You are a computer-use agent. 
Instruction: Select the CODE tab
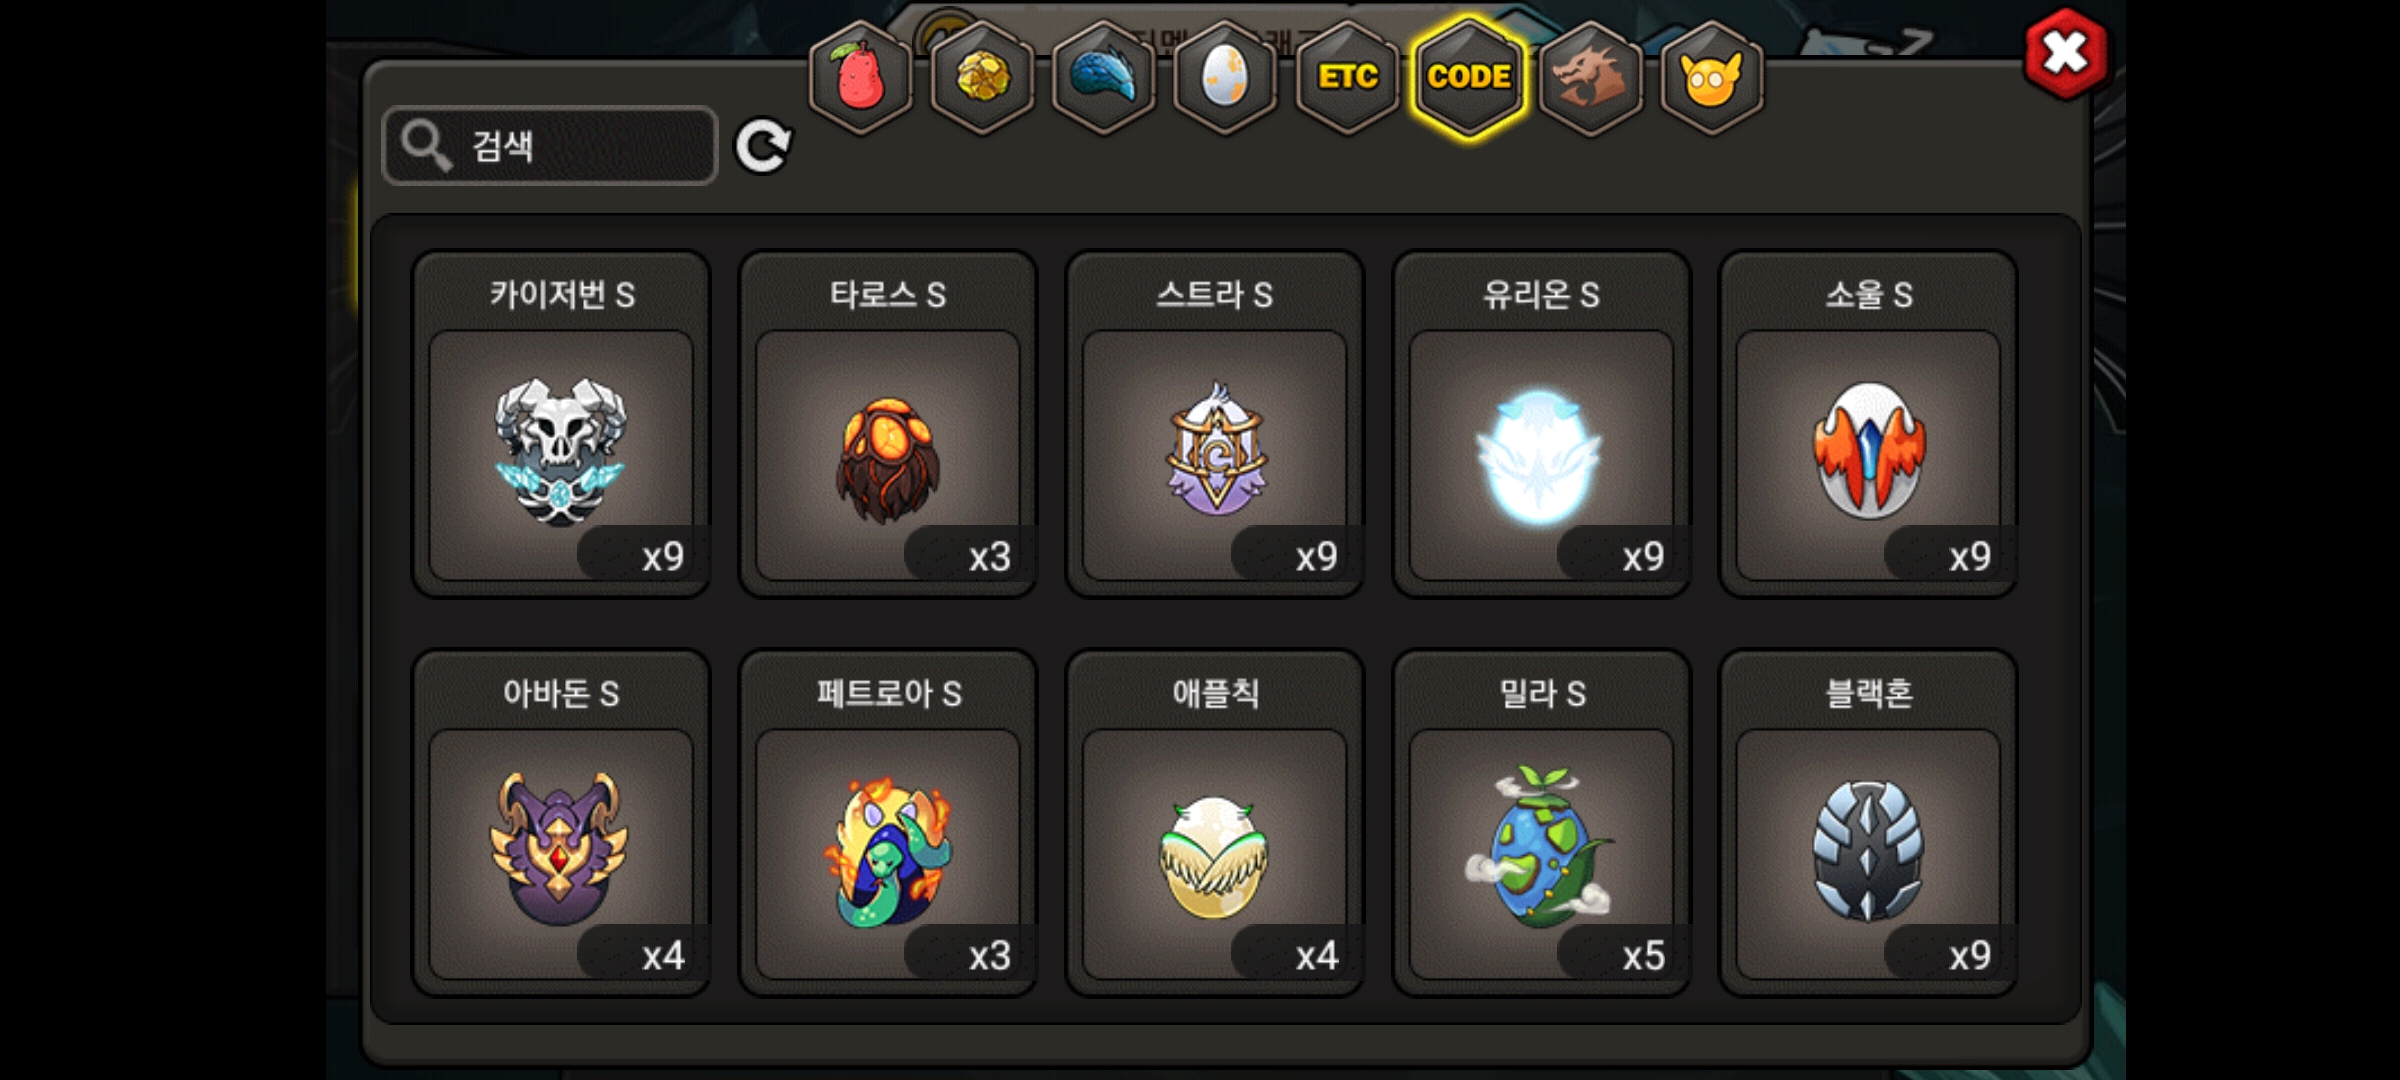tap(1469, 76)
